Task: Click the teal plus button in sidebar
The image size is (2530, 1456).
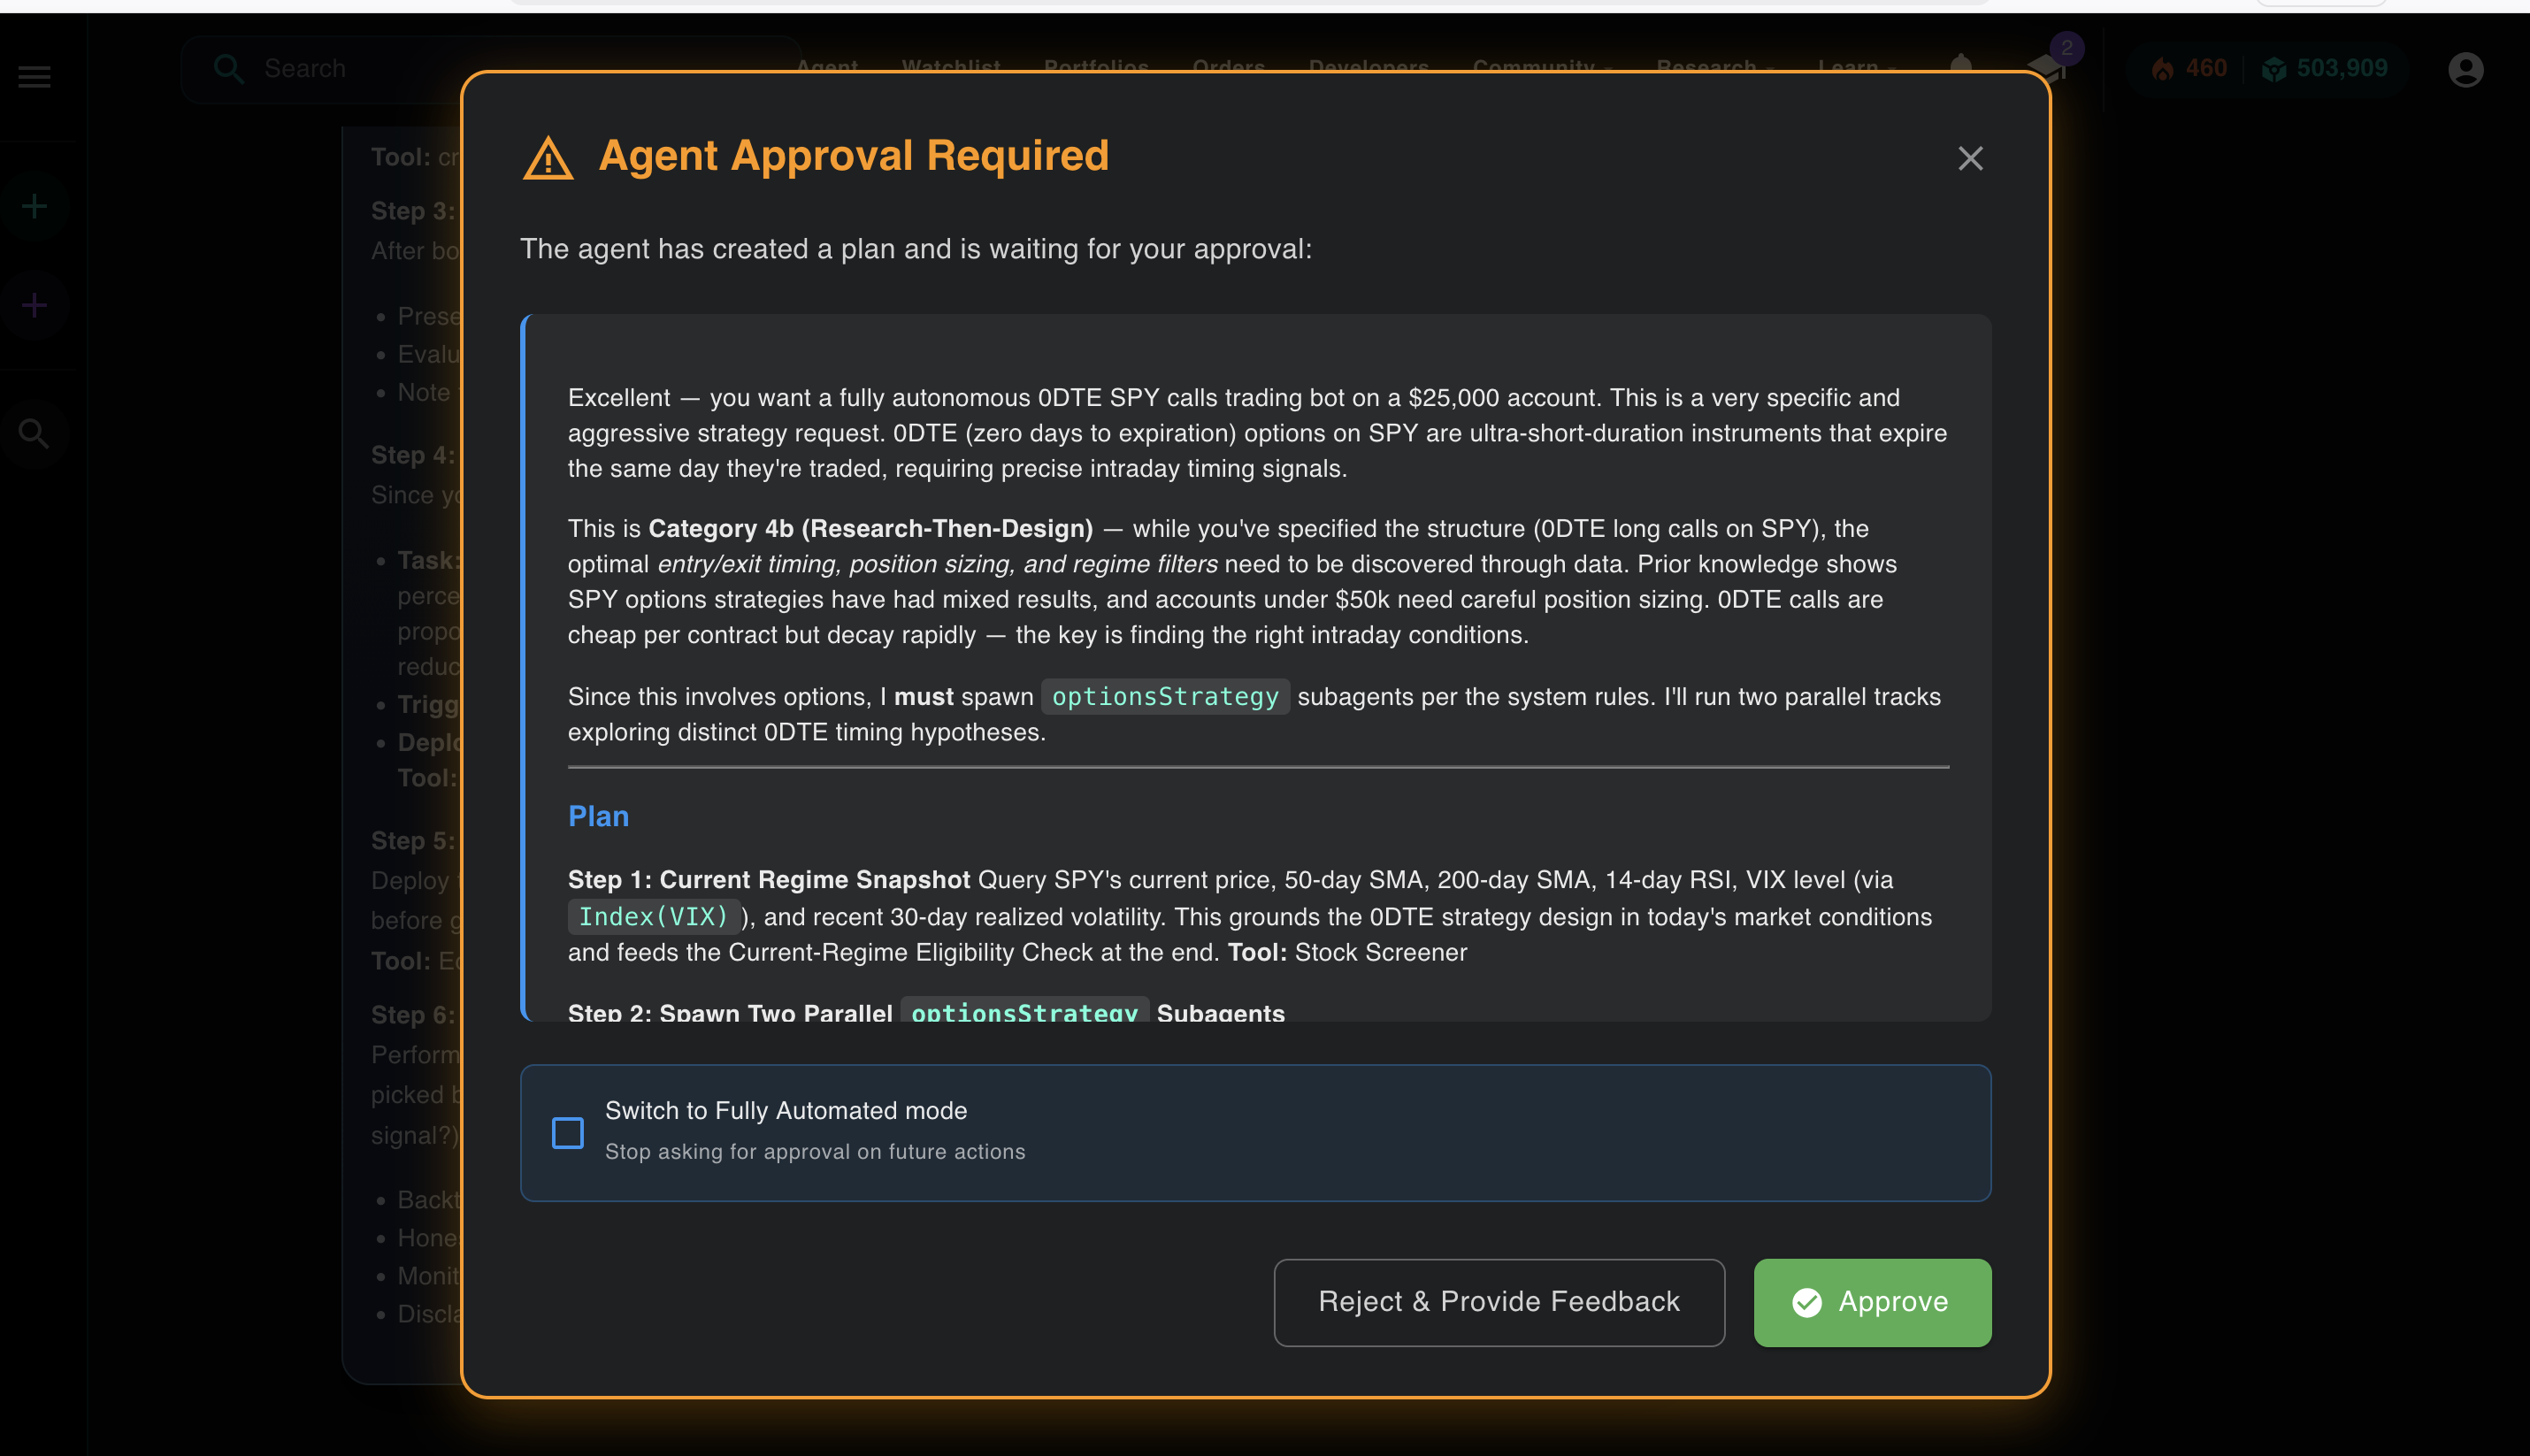Action: pos(33,206)
